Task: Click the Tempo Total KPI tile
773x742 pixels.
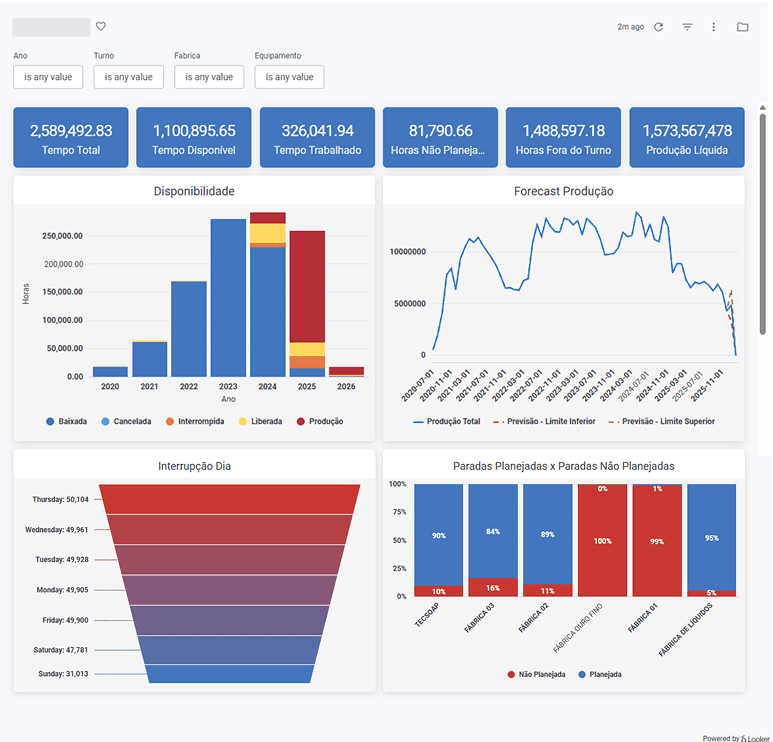Action: tap(71, 138)
